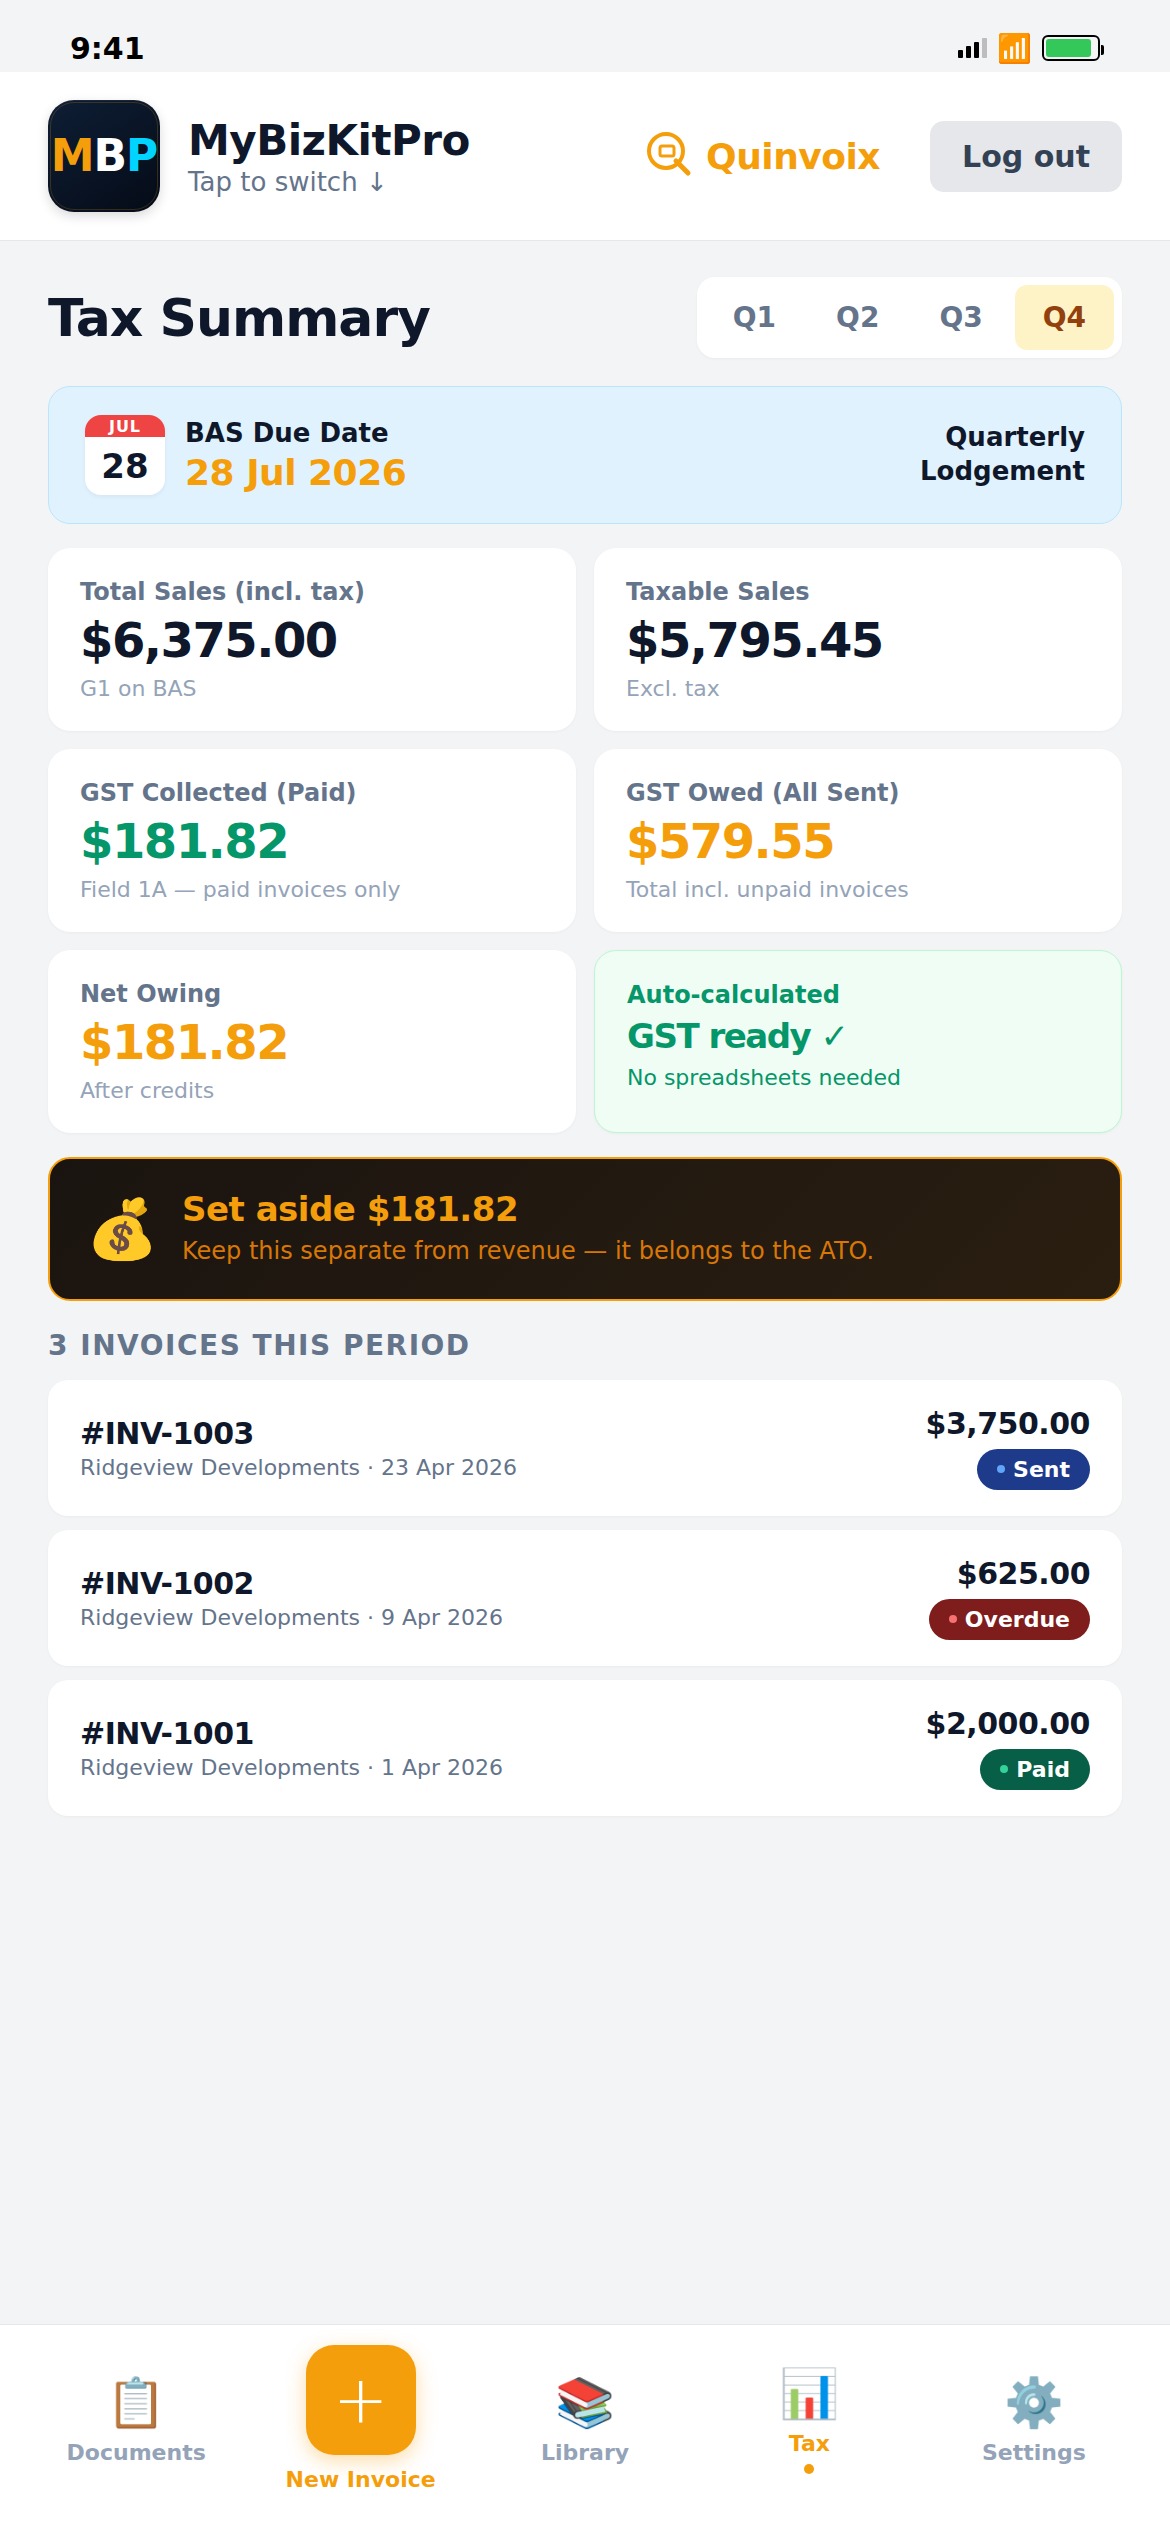
Task: Click the 'GST ready' auto-calculated card
Action: (x=858, y=1040)
